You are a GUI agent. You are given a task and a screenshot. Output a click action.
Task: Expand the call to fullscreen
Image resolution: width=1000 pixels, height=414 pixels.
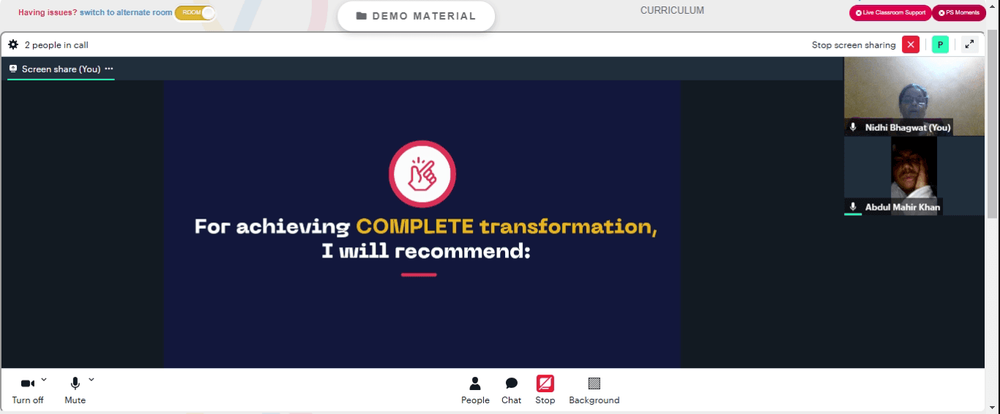click(x=969, y=45)
